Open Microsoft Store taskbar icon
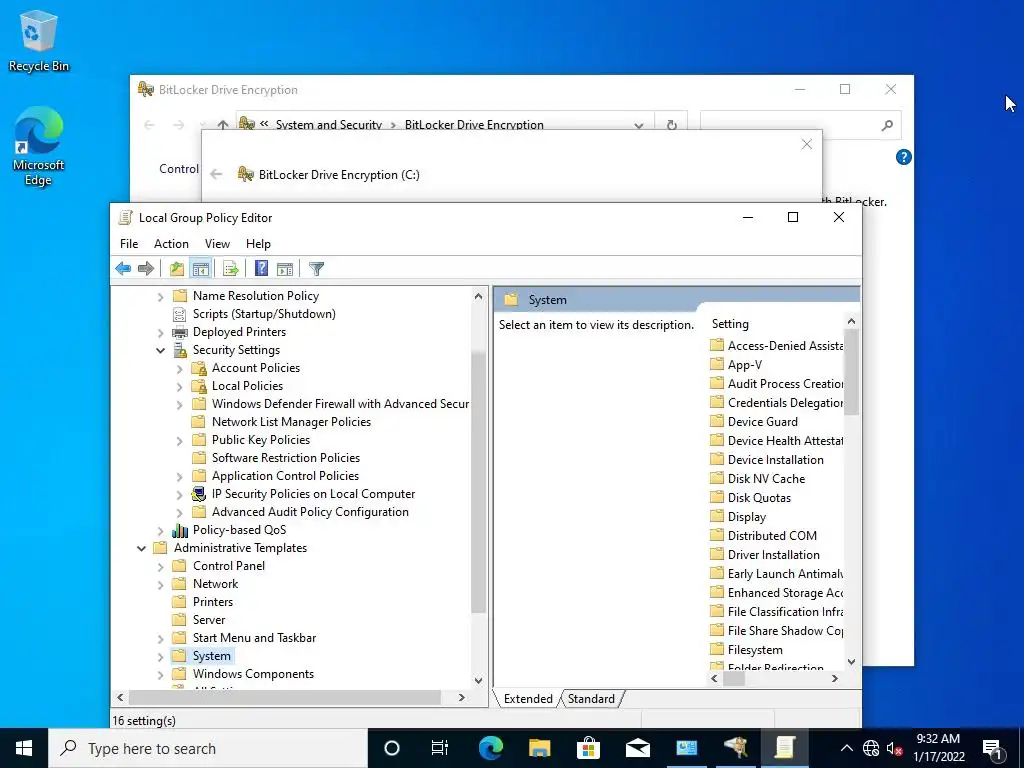Screen dimensions: 1024x768 tap(588, 748)
